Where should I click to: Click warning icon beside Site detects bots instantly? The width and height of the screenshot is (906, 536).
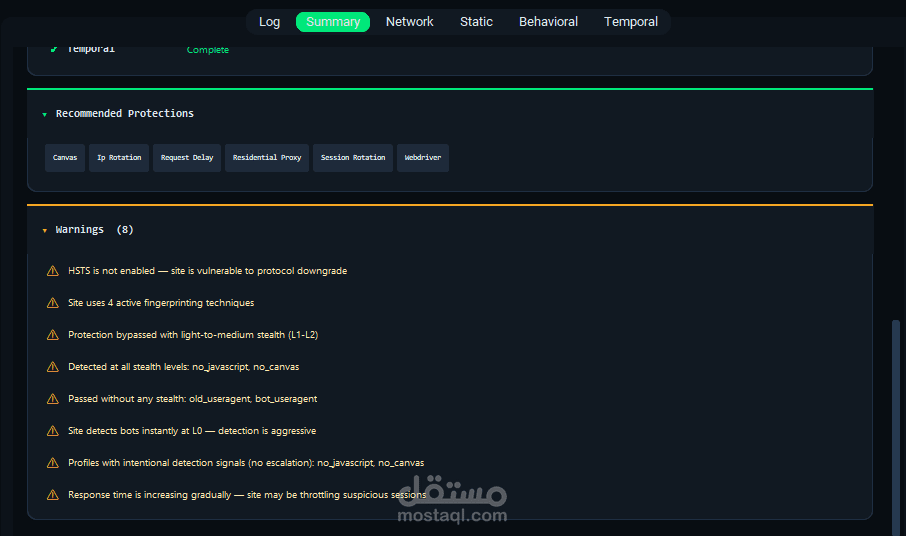pyautogui.click(x=53, y=431)
